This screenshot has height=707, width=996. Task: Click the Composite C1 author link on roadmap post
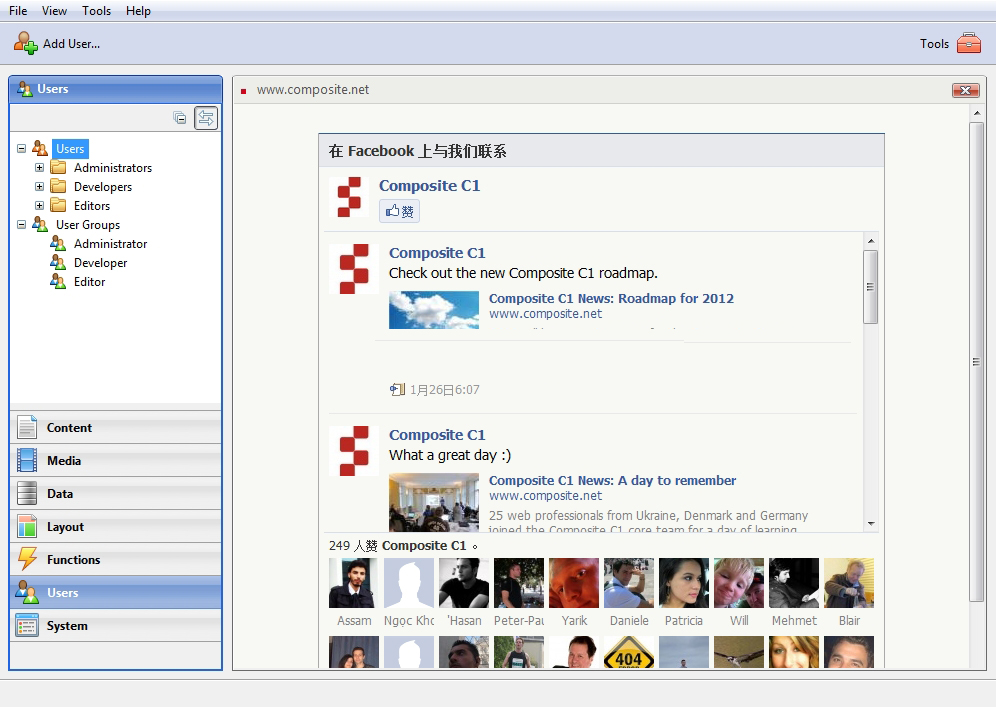click(437, 253)
